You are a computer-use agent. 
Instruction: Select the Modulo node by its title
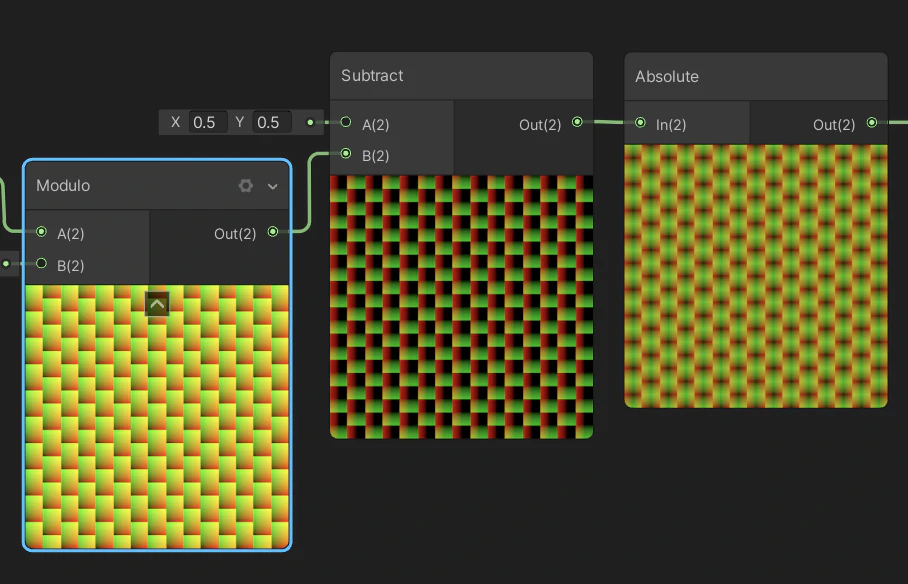click(x=63, y=185)
